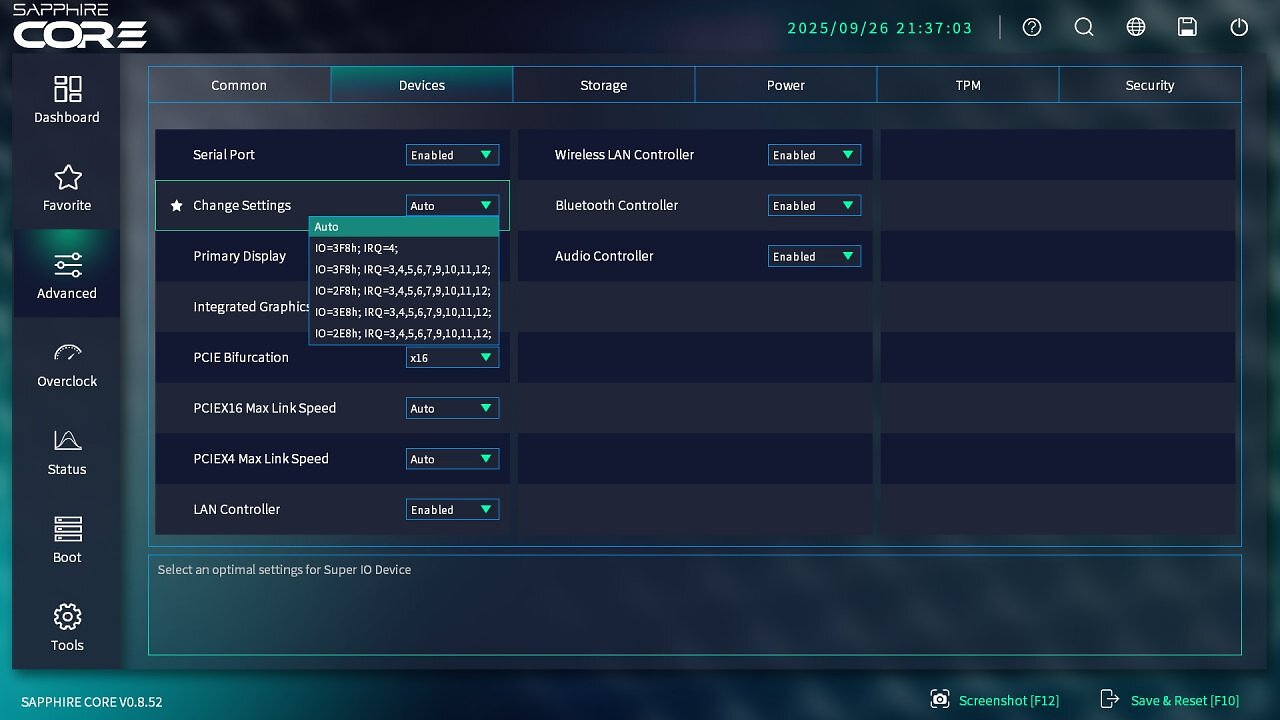Screen dimensions: 1280x720
Task: Open the Favorite section star icon
Action: point(67,178)
